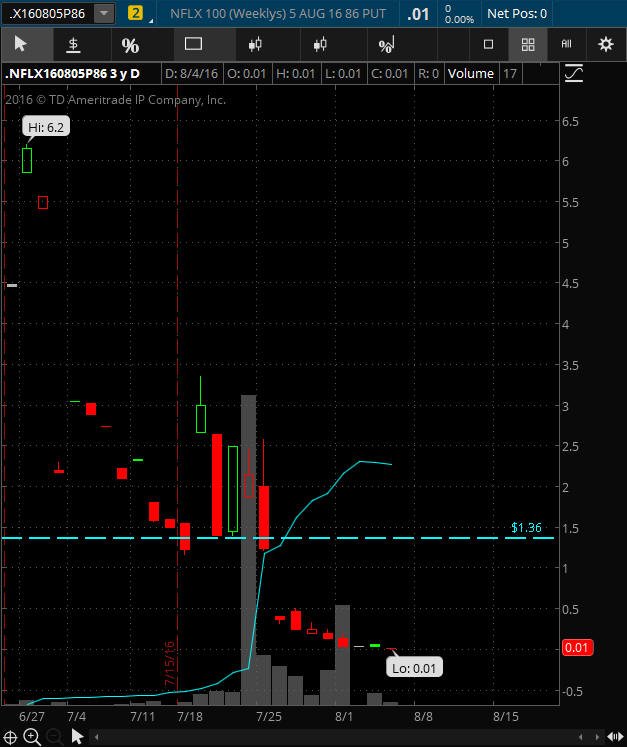Screen dimensions: 627x747
Task: Click the Volume study label
Action: pyautogui.click(x=471, y=74)
